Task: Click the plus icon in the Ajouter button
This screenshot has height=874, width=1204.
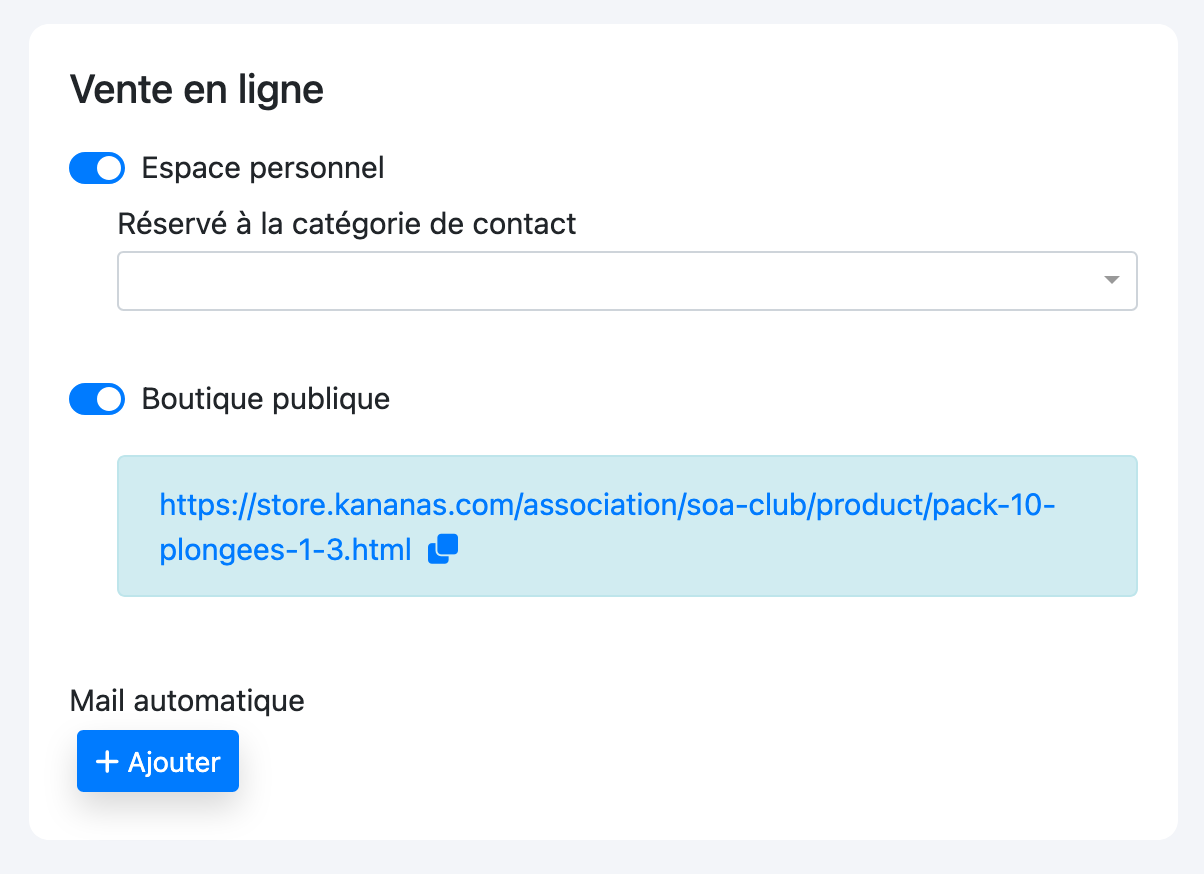Action: pyautogui.click(x=107, y=762)
